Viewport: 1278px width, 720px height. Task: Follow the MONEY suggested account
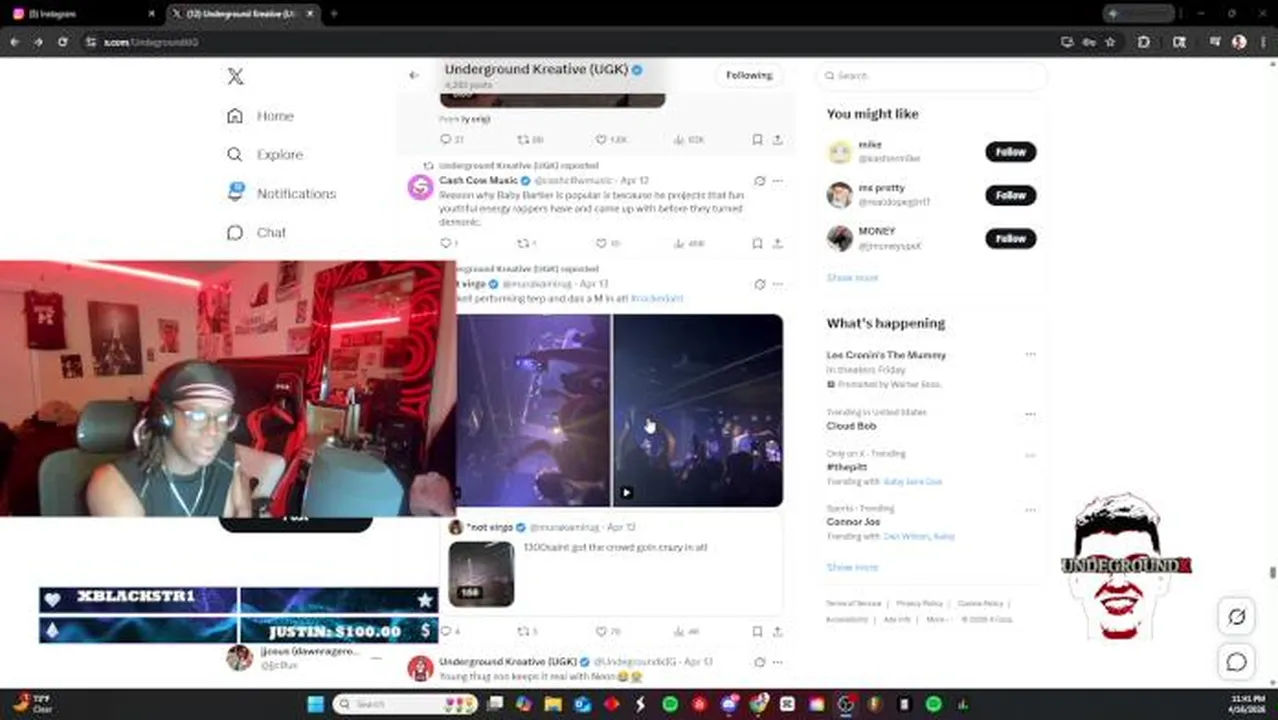pyautogui.click(x=1010, y=238)
